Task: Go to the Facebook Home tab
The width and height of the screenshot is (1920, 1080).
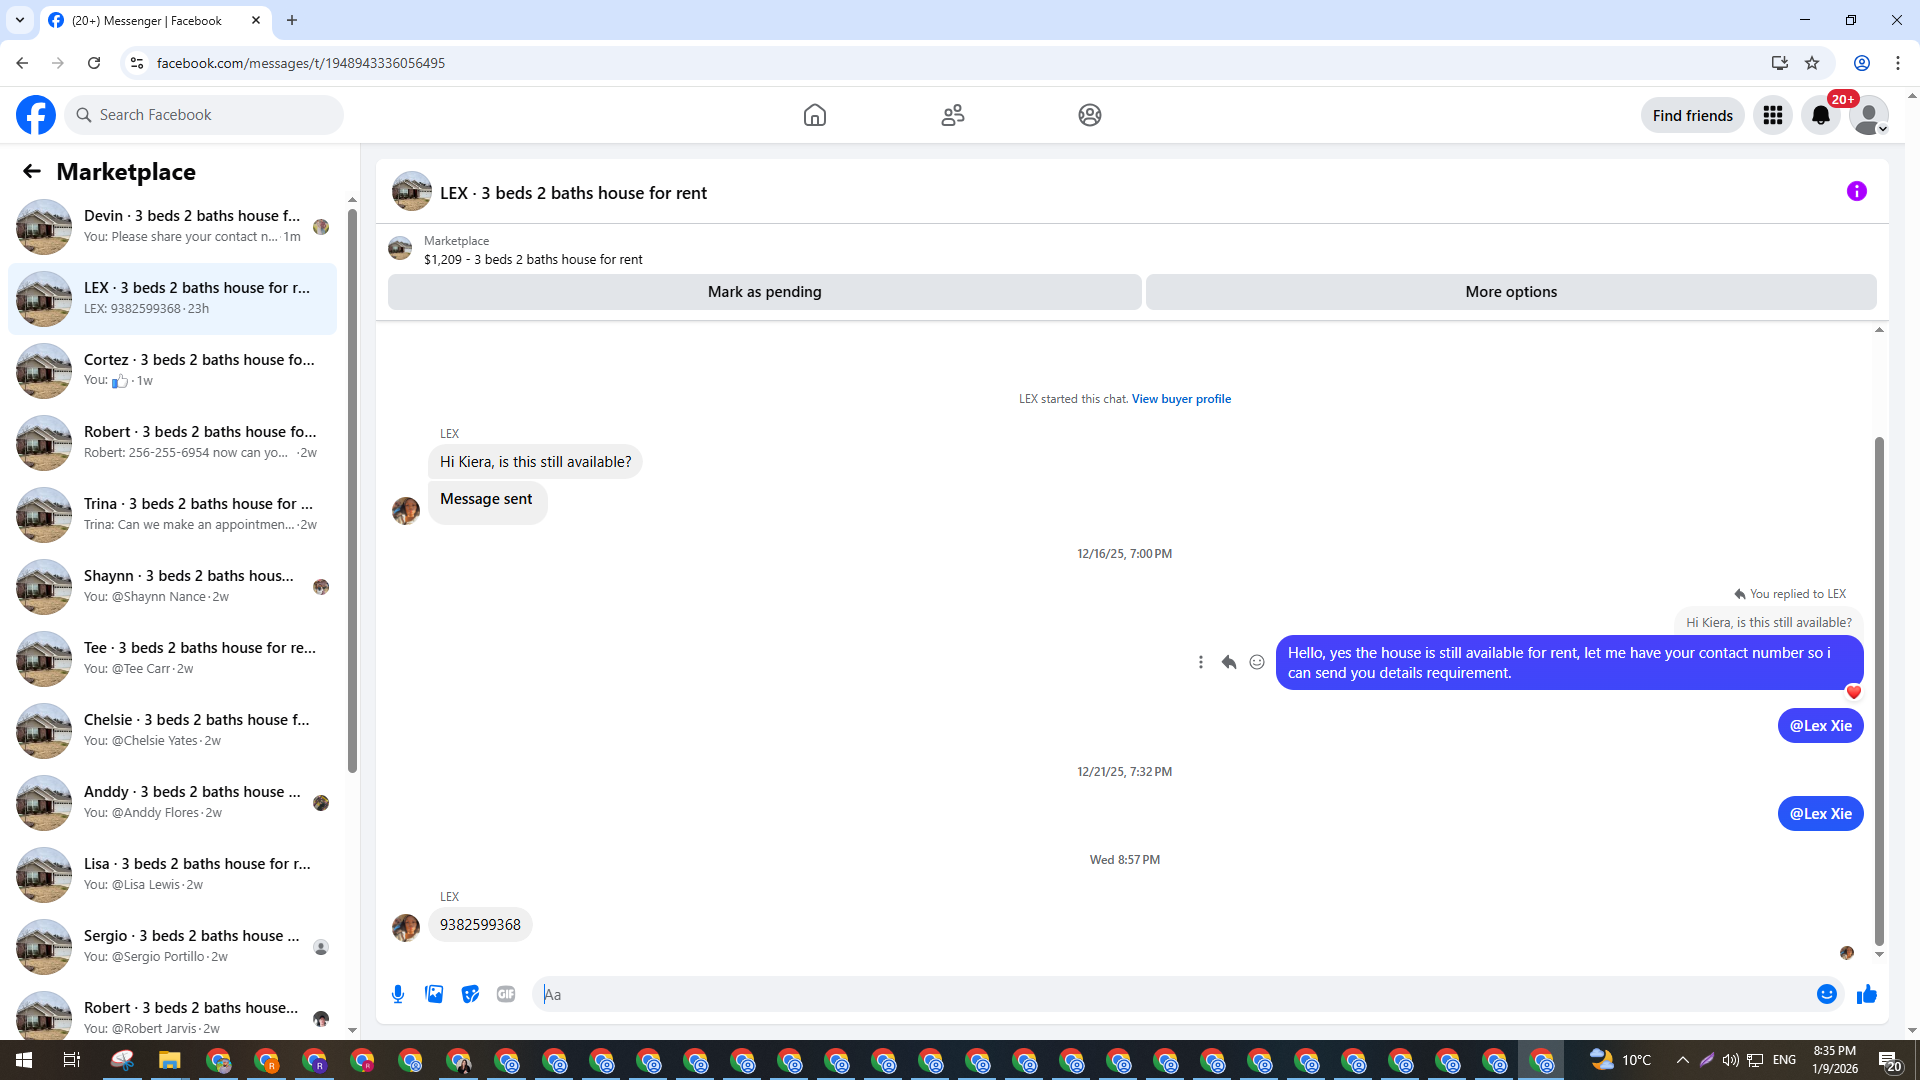Action: click(x=814, y=115)
